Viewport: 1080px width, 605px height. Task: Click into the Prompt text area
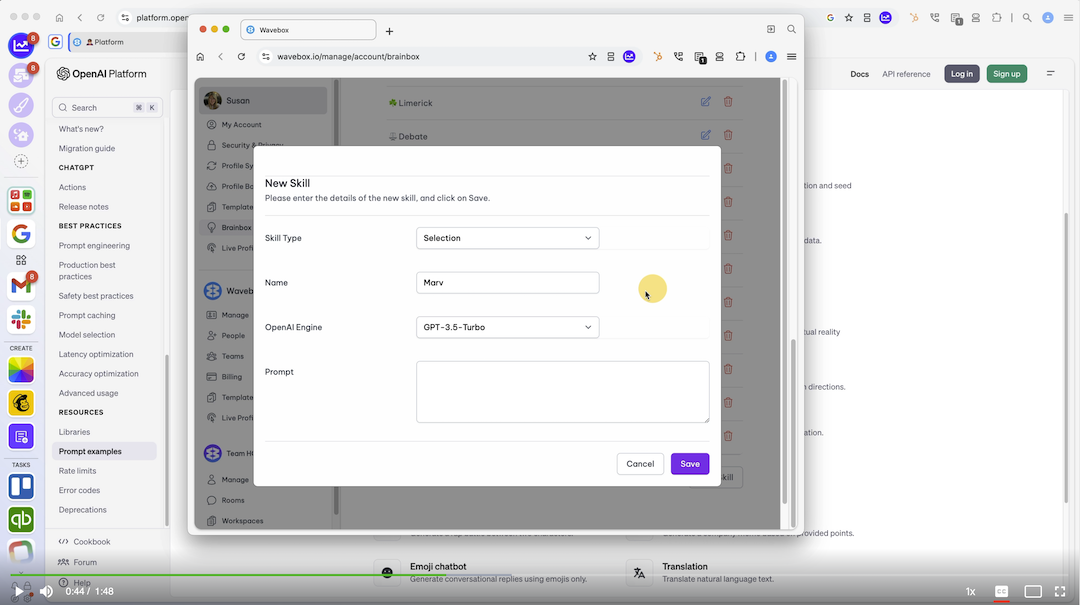click(562, 392)
